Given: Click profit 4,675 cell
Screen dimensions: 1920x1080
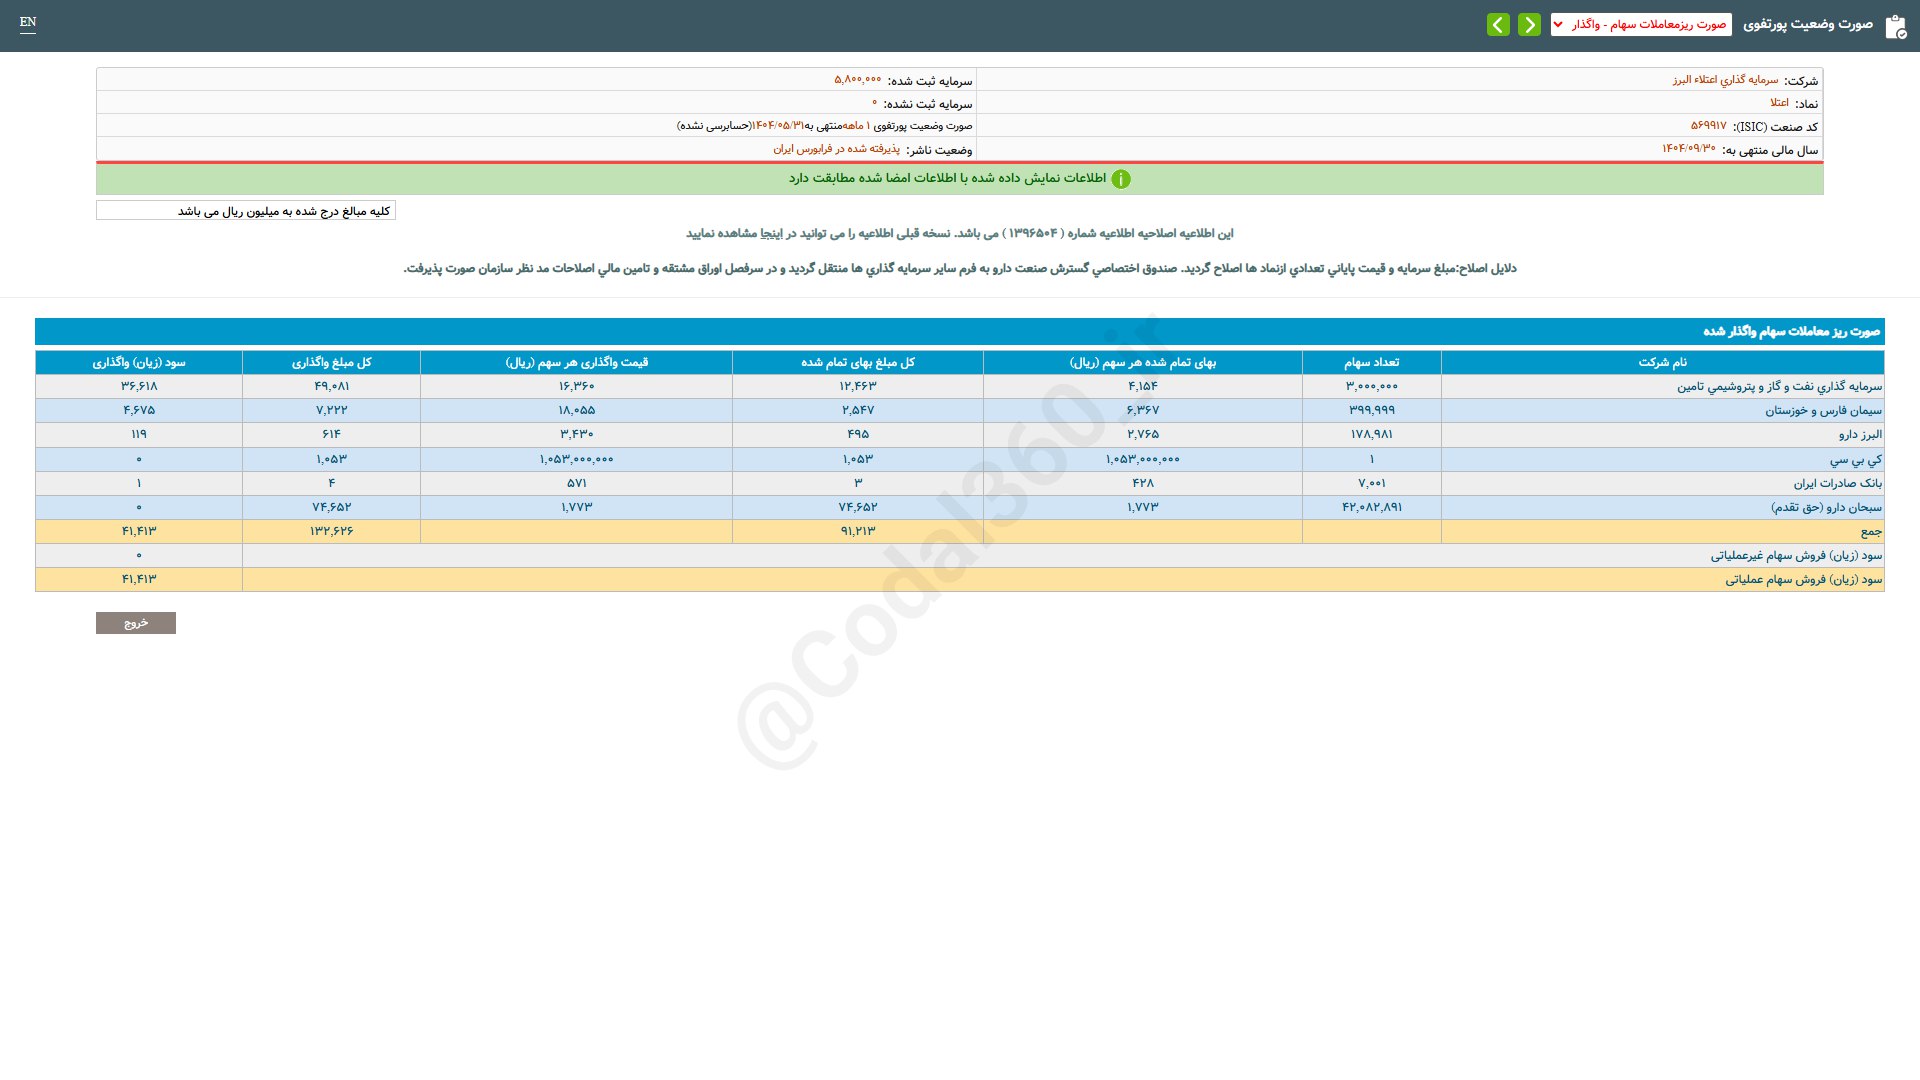Looking at the screenshot, I should coord(139,410).
